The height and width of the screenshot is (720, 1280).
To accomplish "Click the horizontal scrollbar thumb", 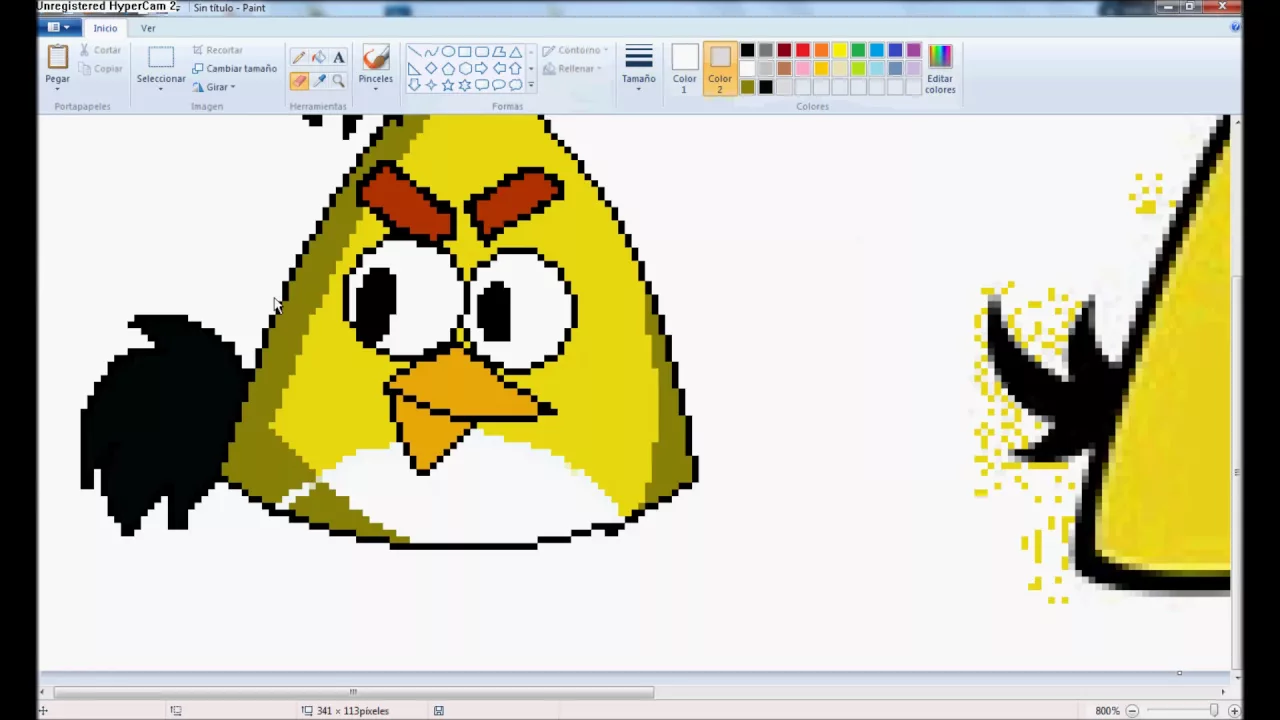I will pyautogui.click(x=353, y=692).
